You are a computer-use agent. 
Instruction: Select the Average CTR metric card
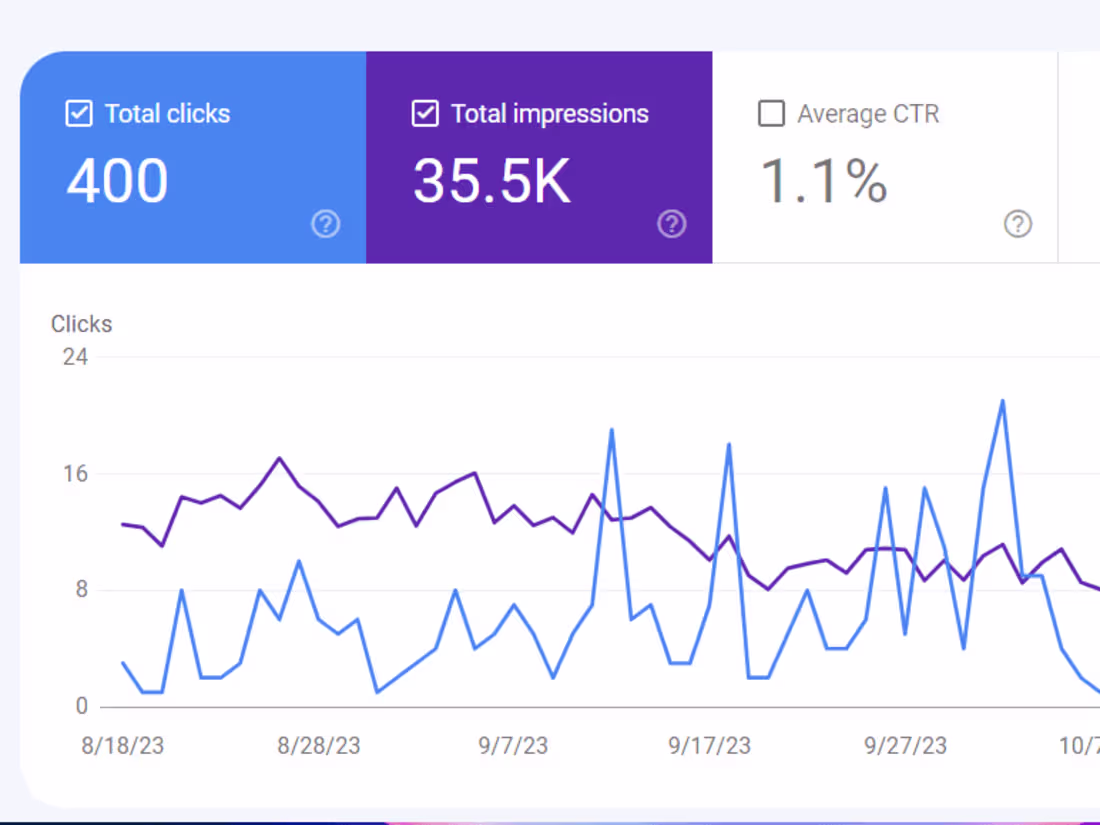click(x=885, y=157)
